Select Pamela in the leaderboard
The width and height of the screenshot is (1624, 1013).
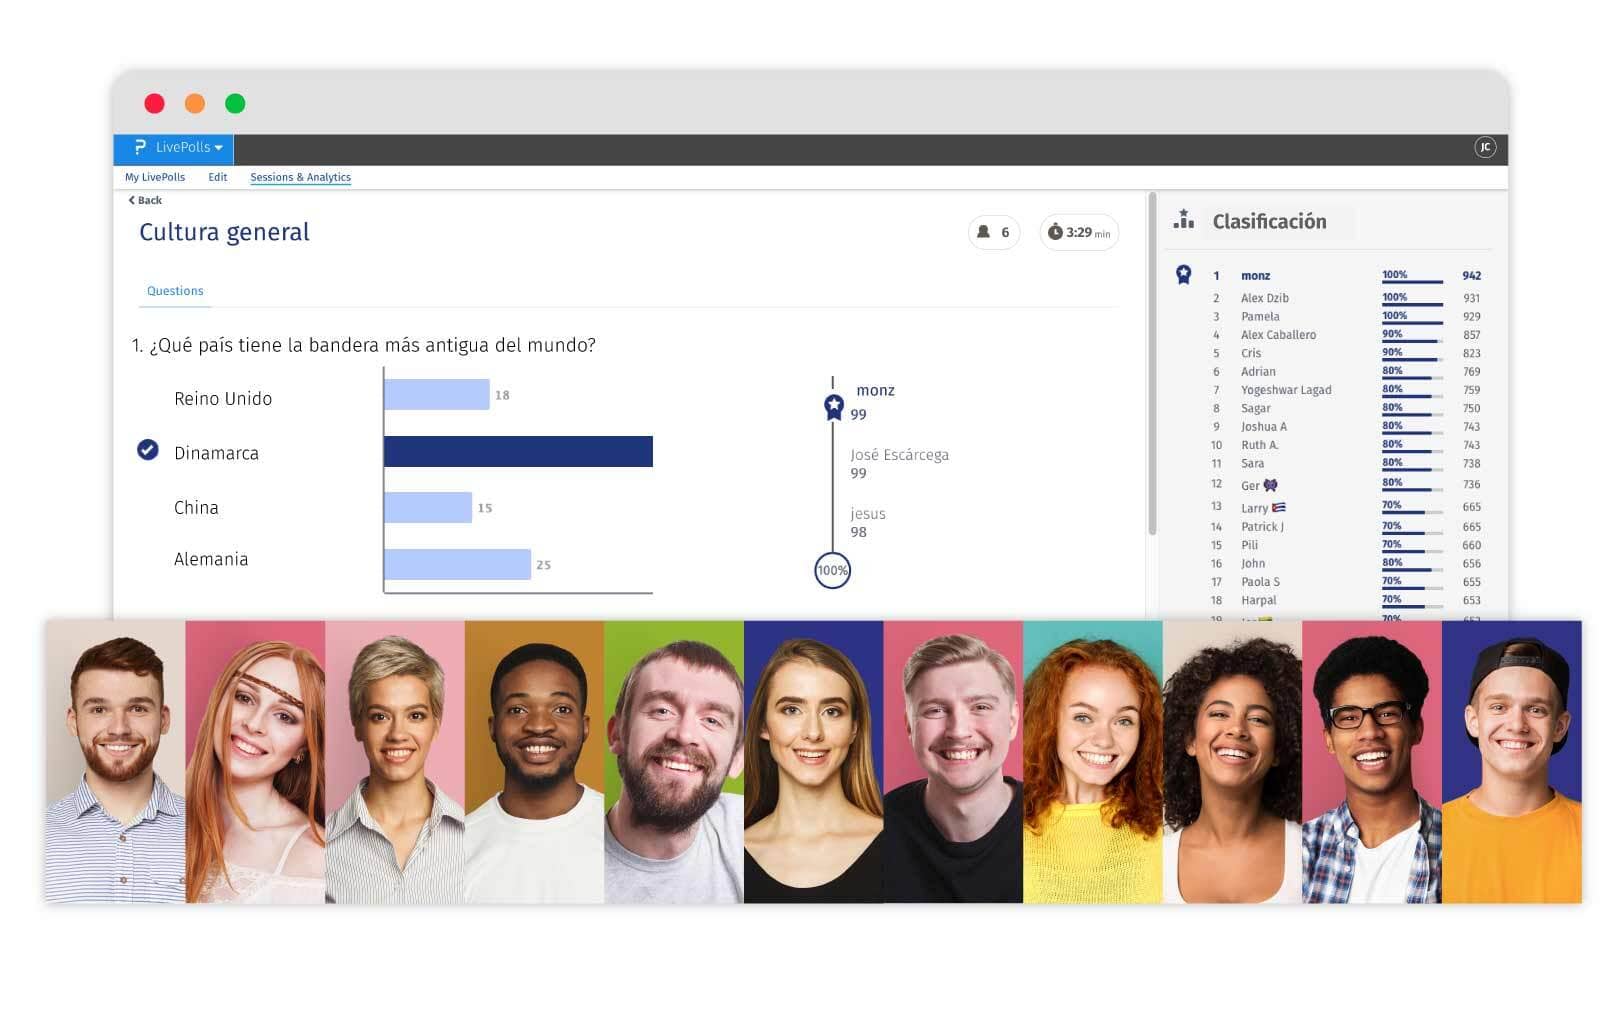pyautogui.click(x=1260, y=316)
